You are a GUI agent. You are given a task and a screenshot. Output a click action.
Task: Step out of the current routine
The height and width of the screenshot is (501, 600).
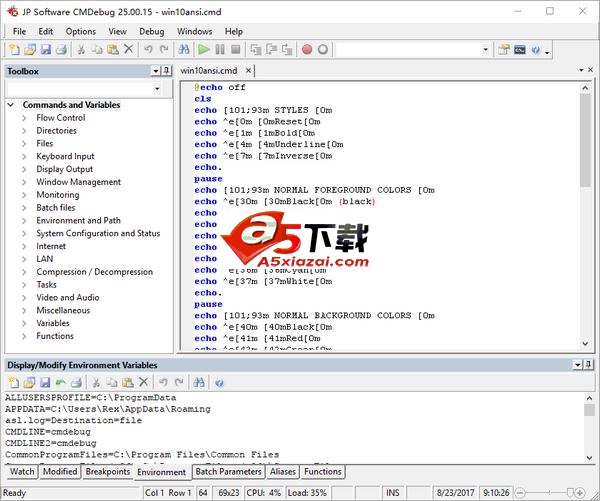tap(287, 49)
